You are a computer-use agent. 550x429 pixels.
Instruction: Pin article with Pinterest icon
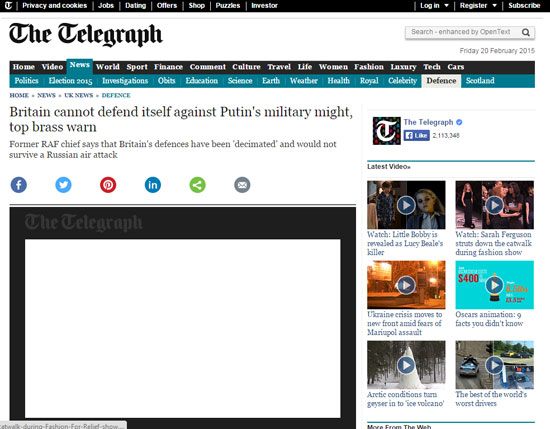point(108,185)
